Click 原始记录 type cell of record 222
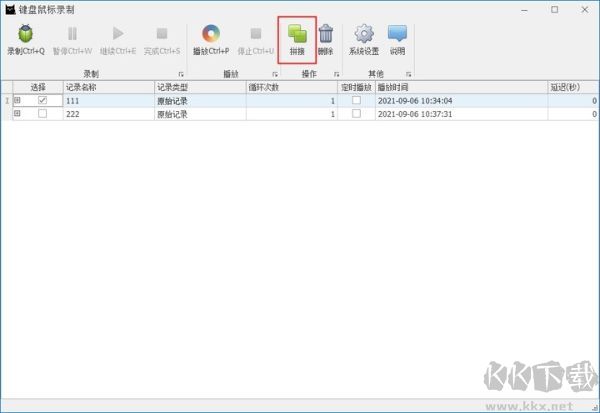This screenshot has width=600, height=413. [200, 114]
